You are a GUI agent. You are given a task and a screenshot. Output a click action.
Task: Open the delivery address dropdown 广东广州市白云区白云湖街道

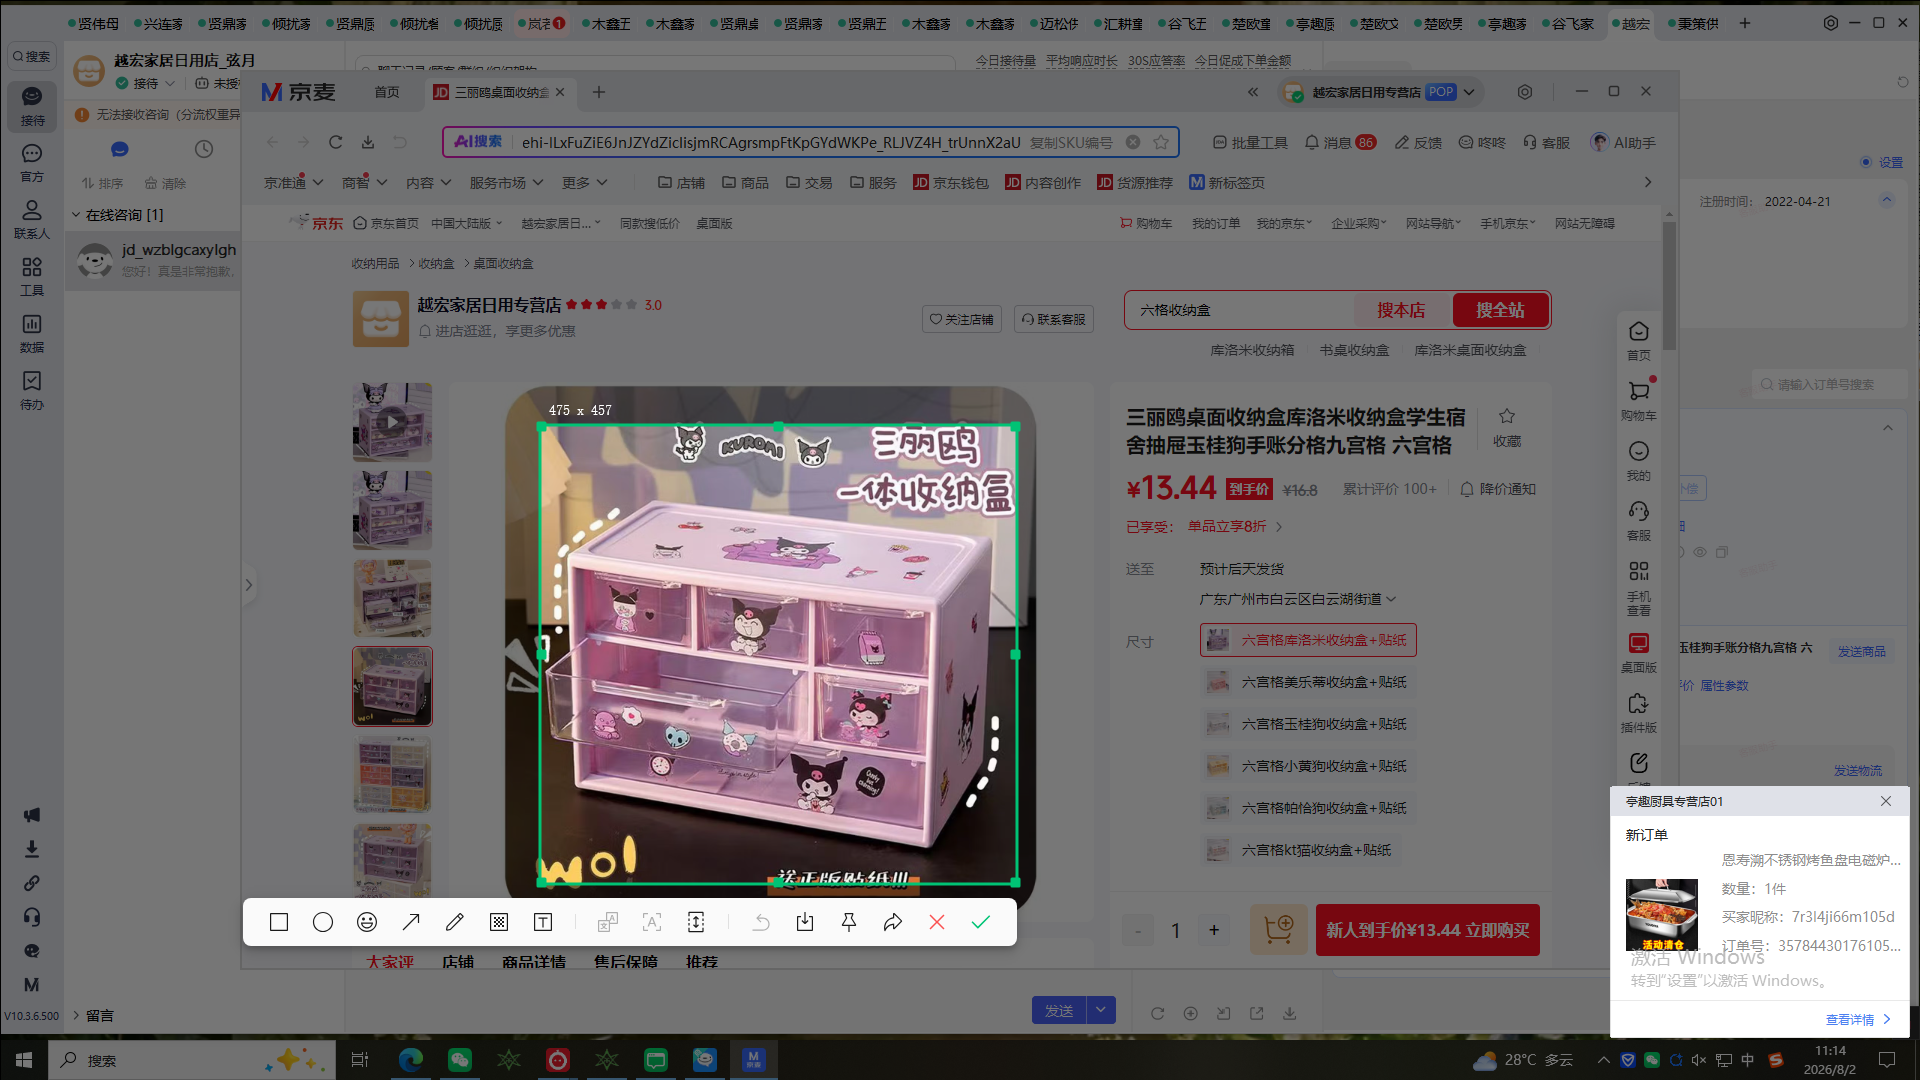coord(1298,599)
